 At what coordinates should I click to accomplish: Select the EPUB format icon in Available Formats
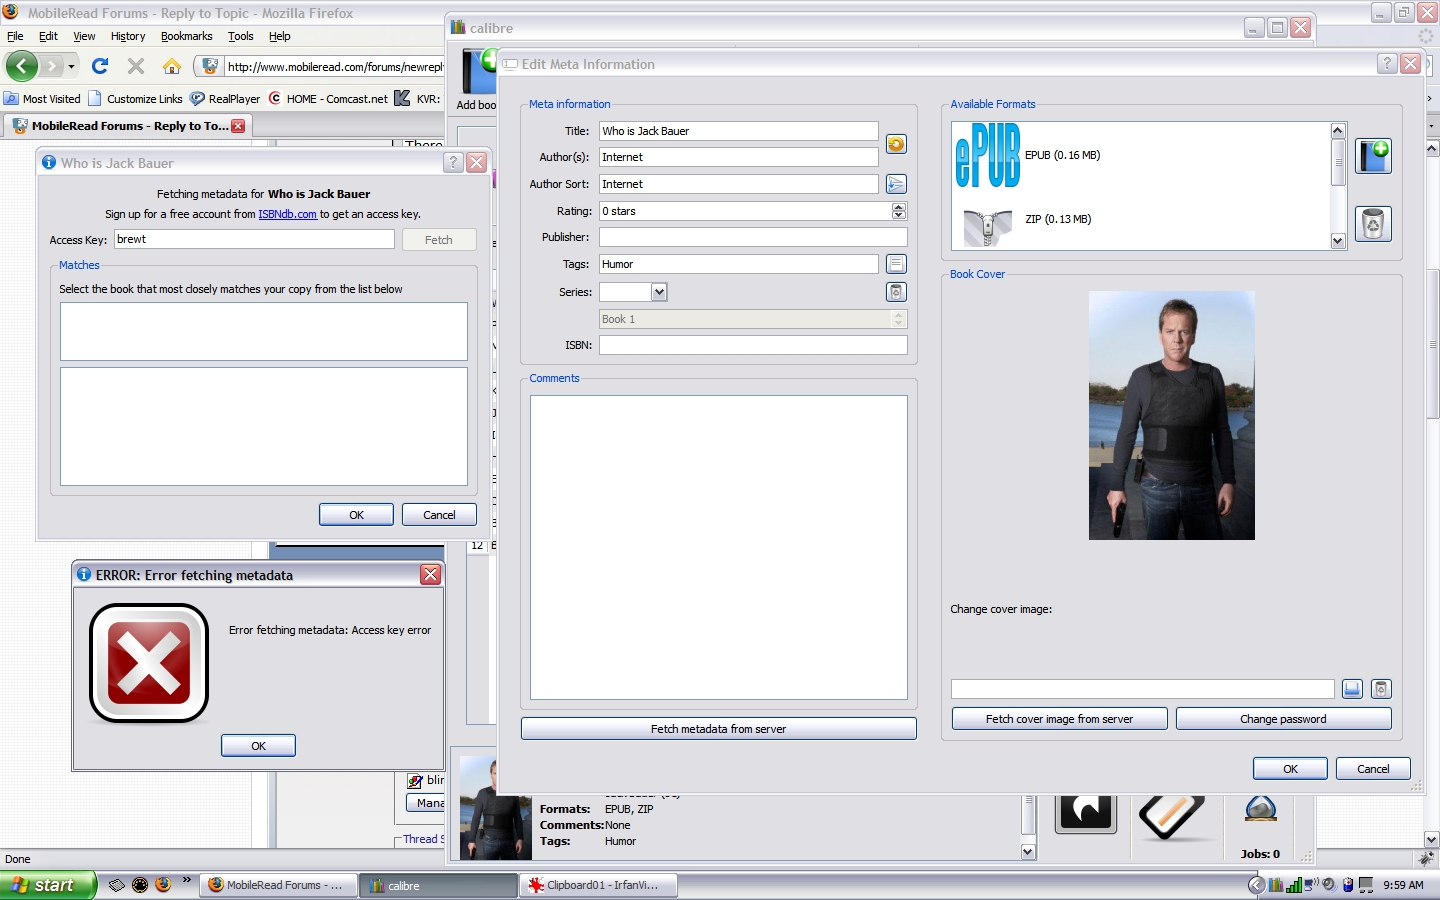(x=988, y=156)
